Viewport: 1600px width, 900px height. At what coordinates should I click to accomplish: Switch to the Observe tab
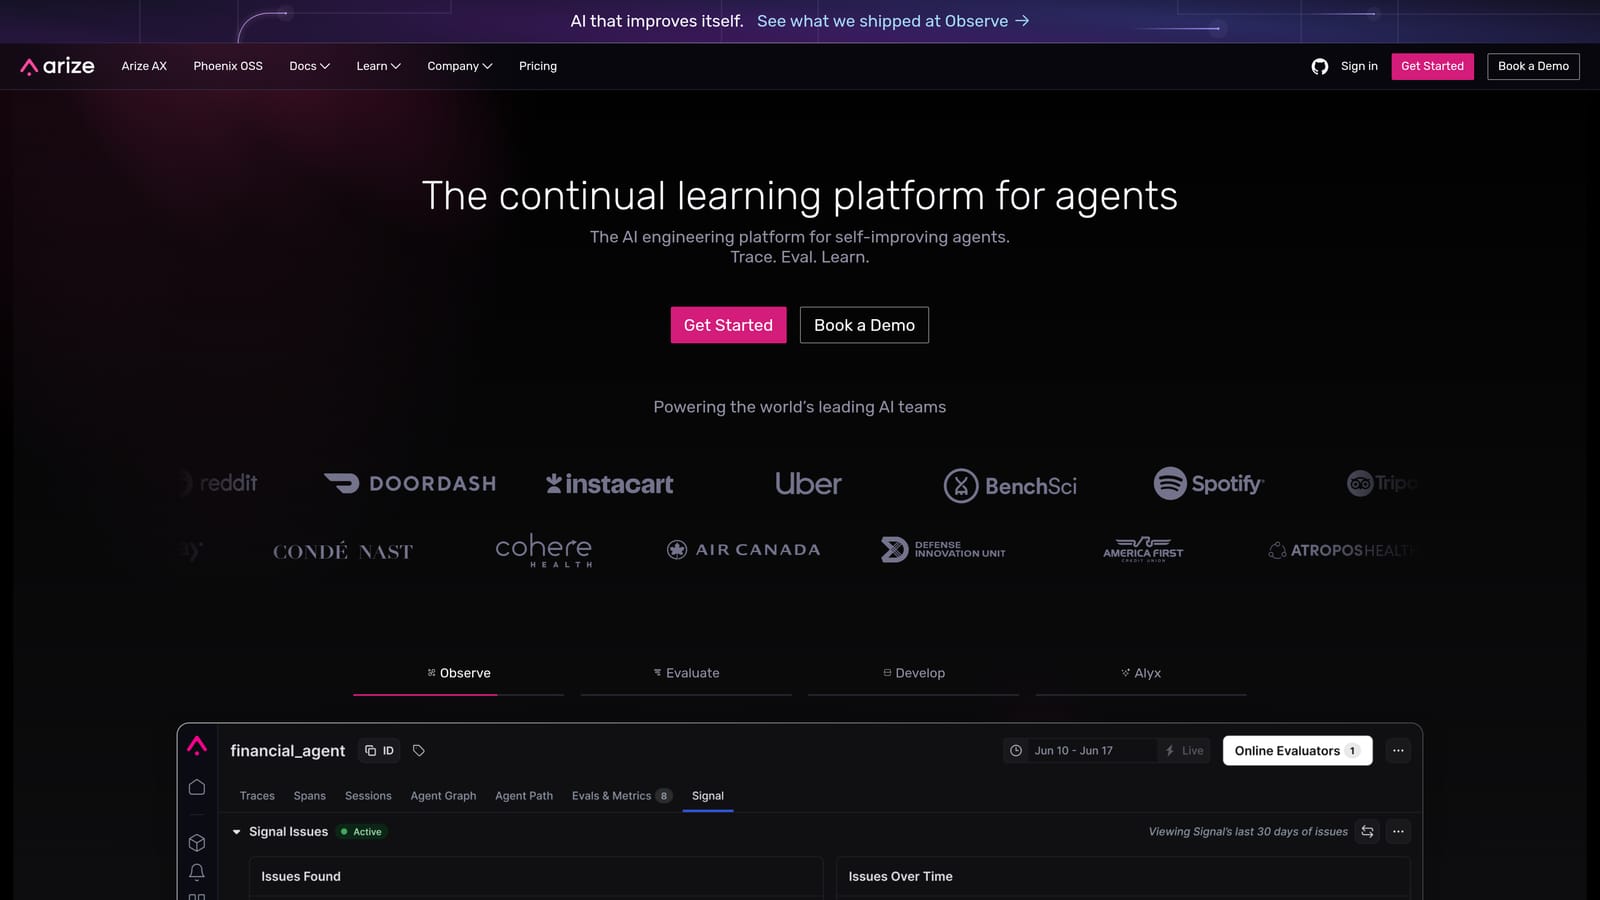(x=459, y=673)
